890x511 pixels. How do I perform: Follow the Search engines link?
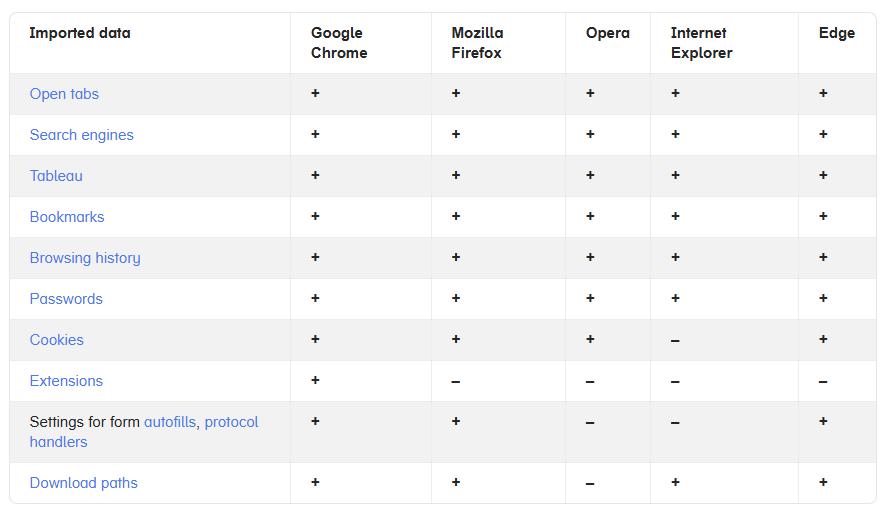click(82, 135)
